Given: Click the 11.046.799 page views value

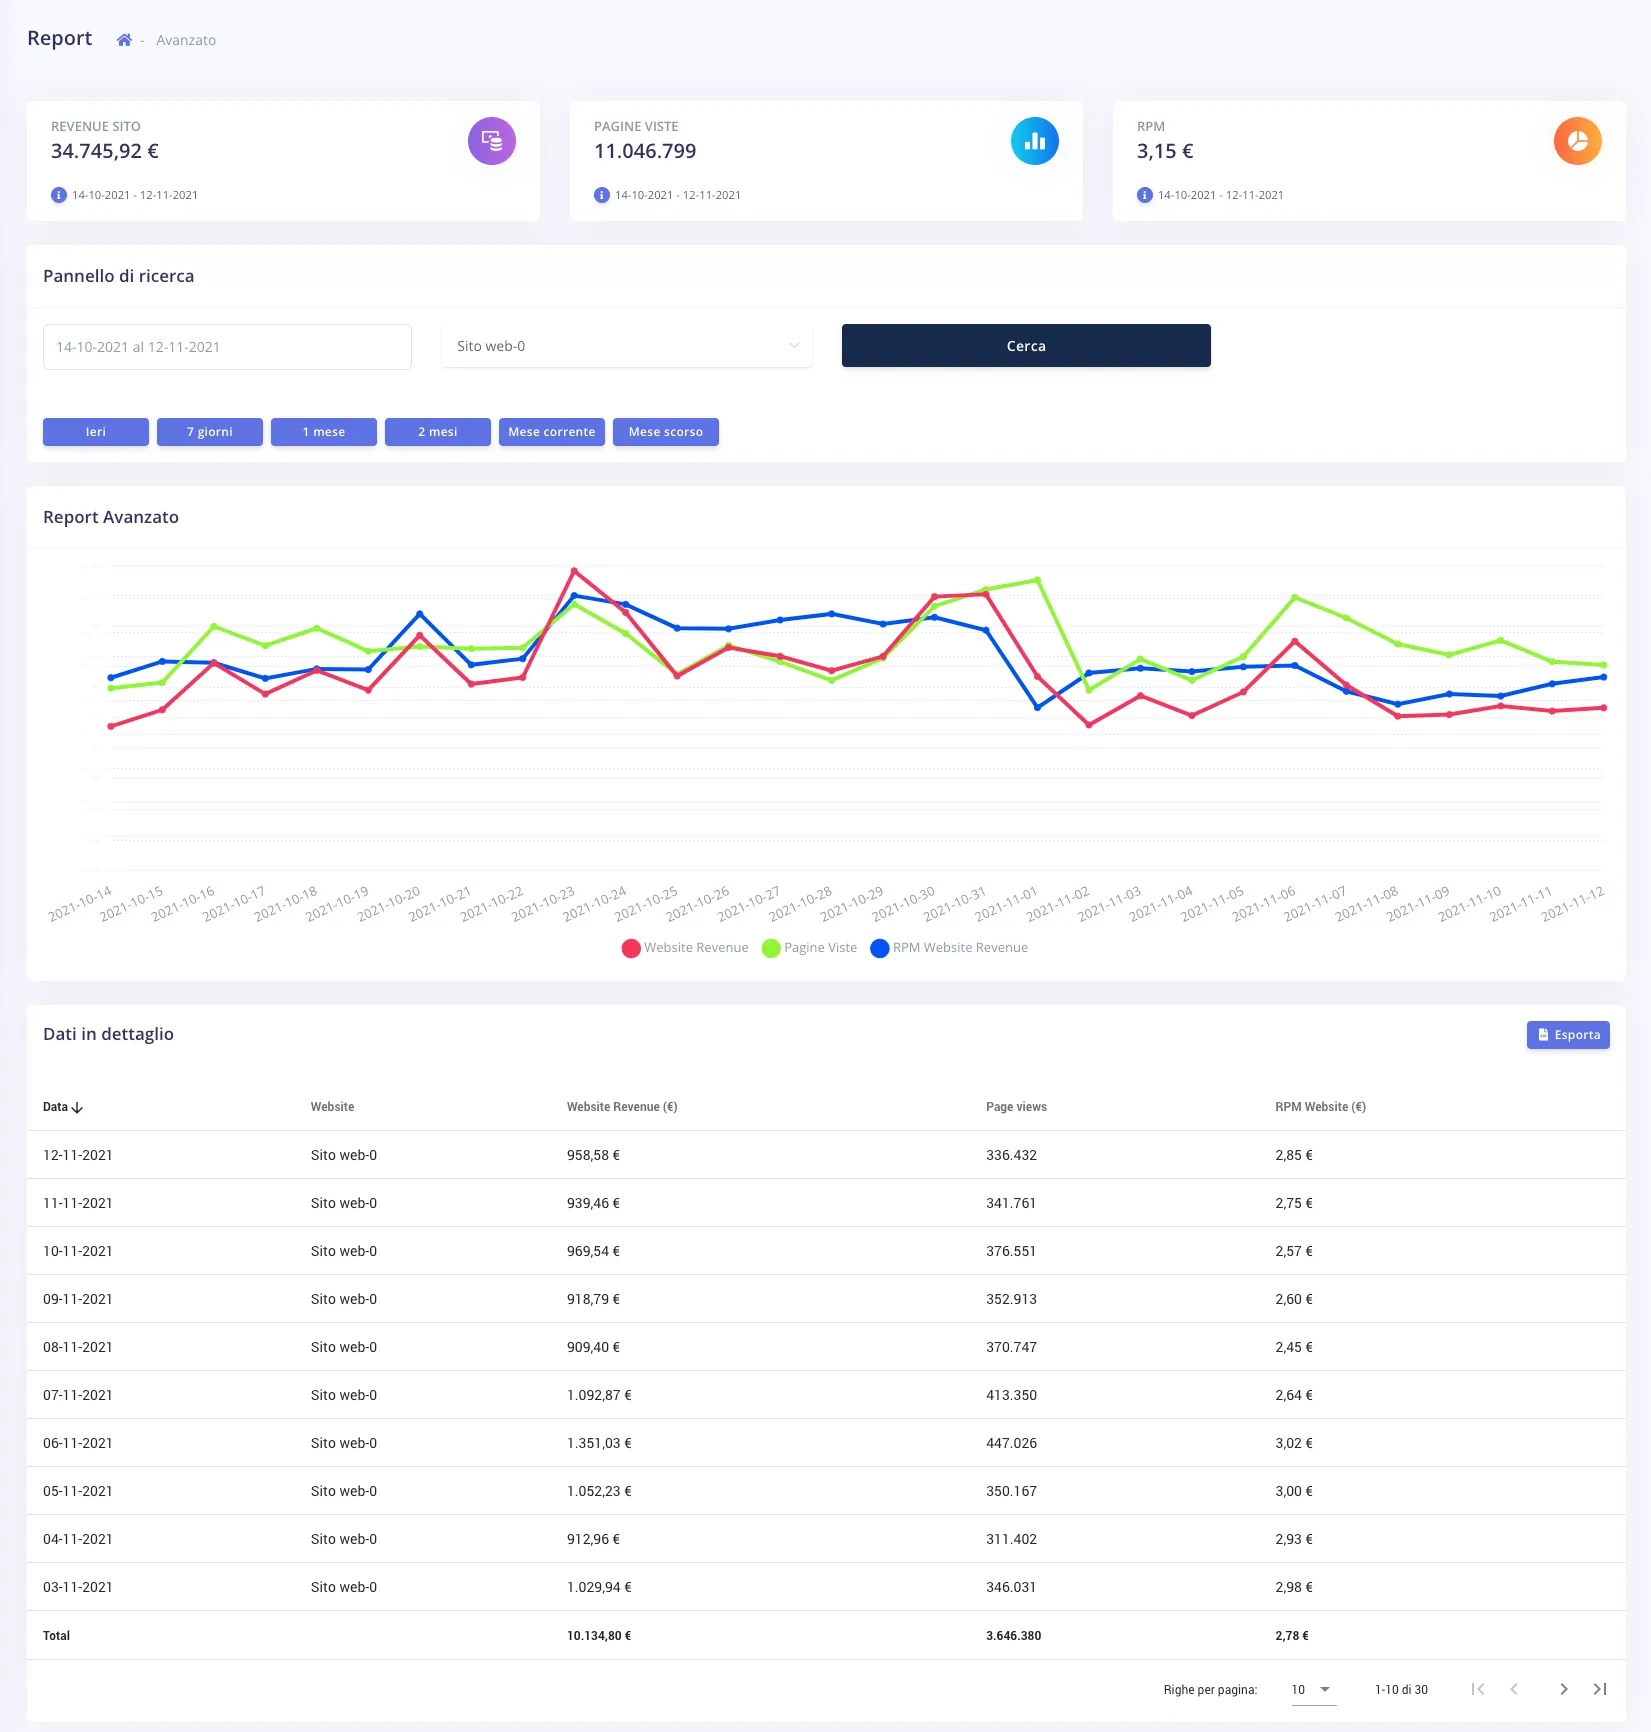Looking at the screenshot, I should click(x=645, y=151).
